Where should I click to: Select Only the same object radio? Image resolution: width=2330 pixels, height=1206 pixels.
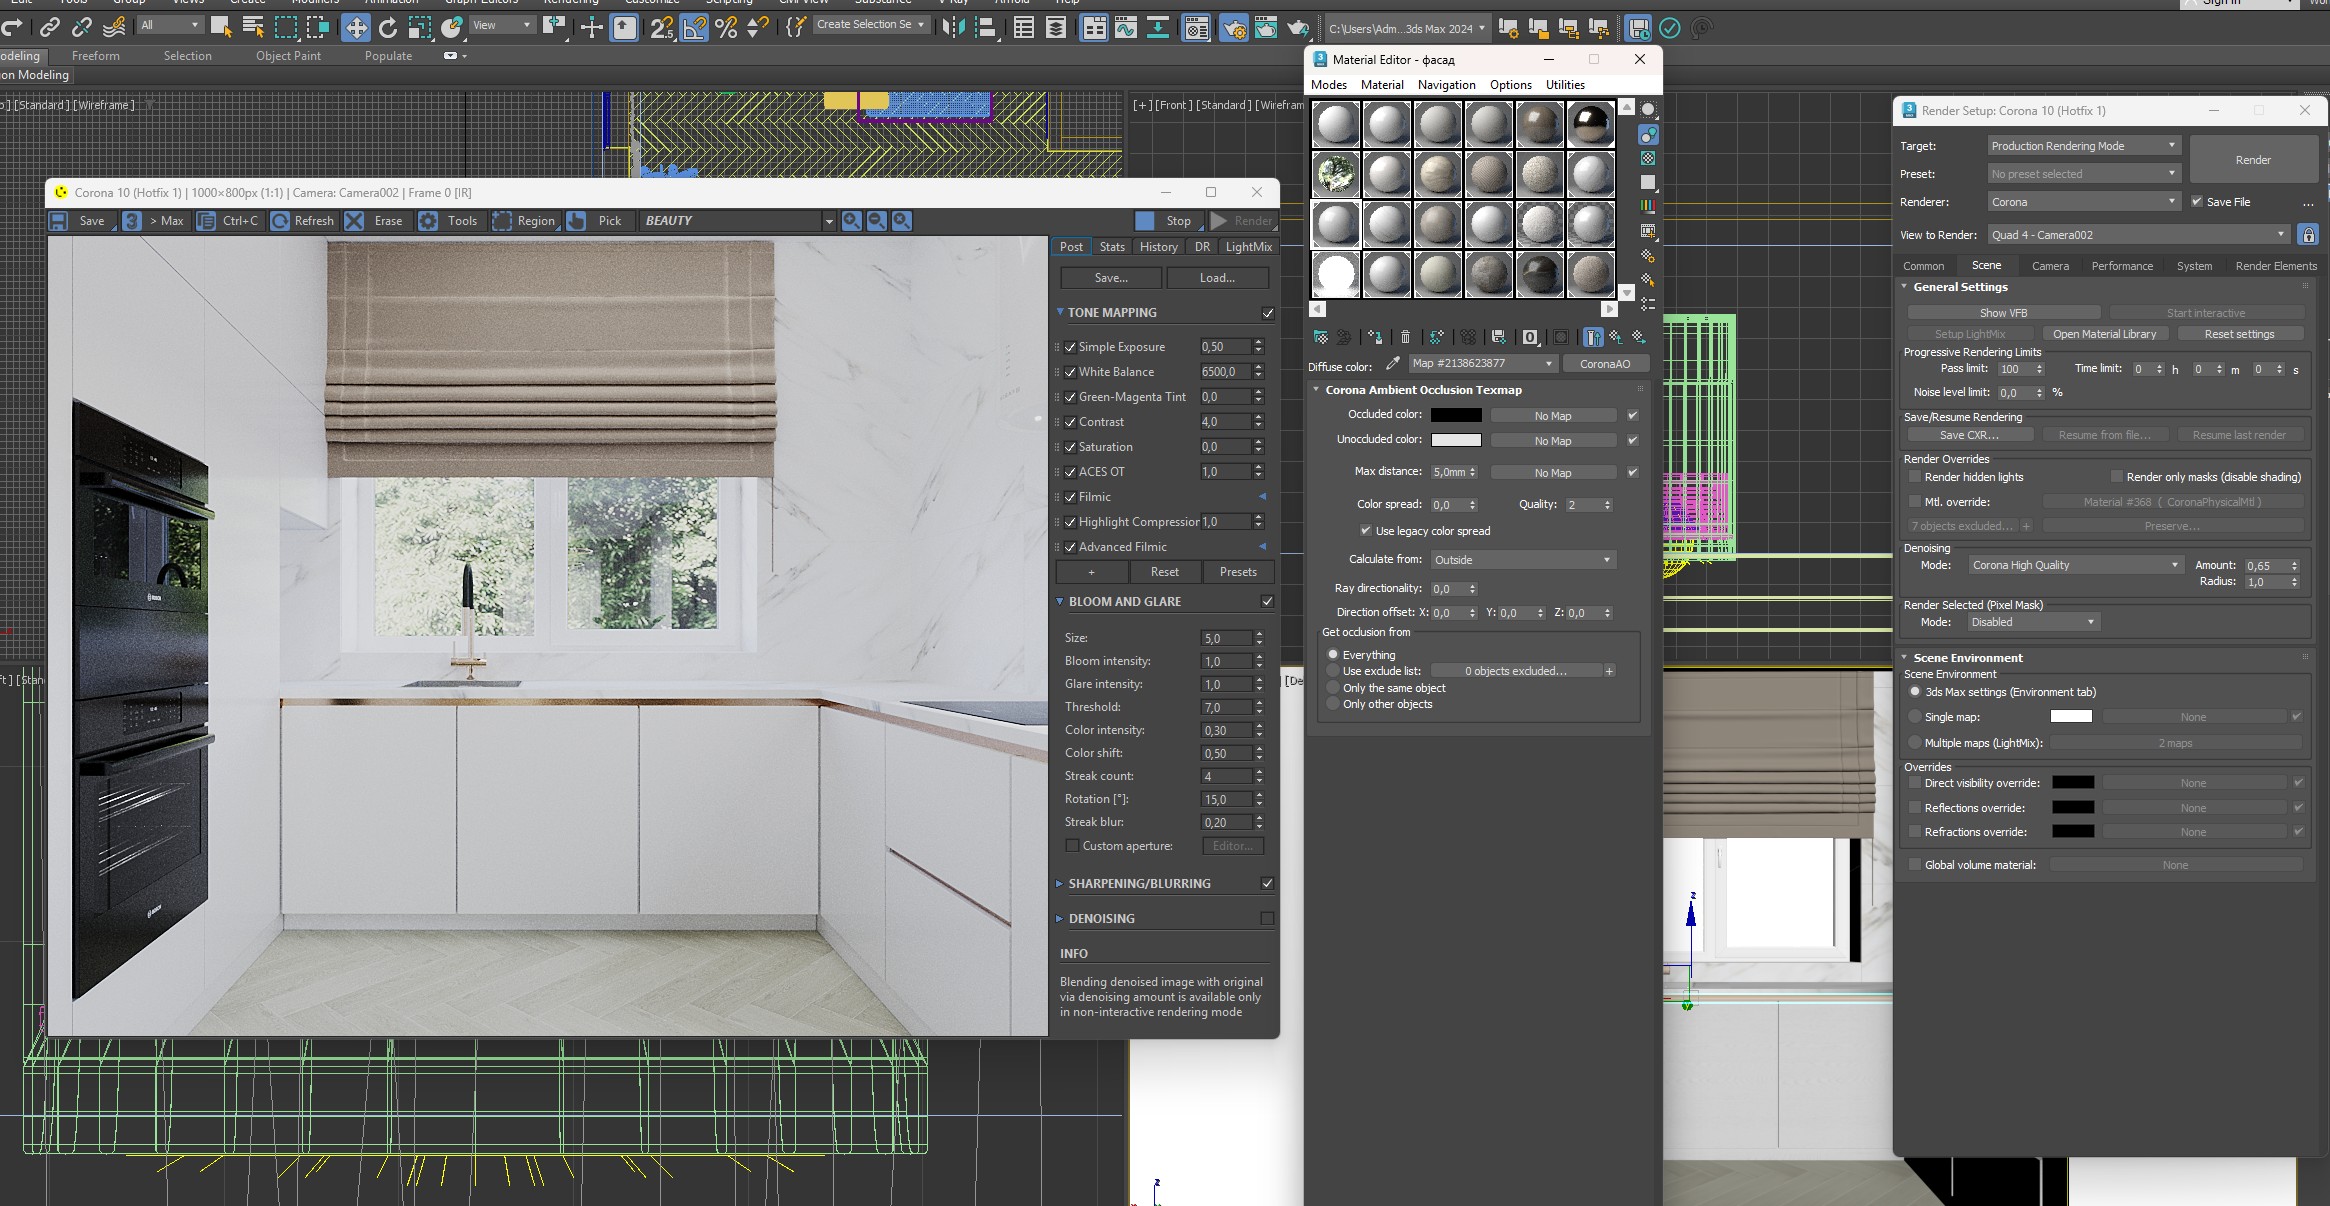1333,688
